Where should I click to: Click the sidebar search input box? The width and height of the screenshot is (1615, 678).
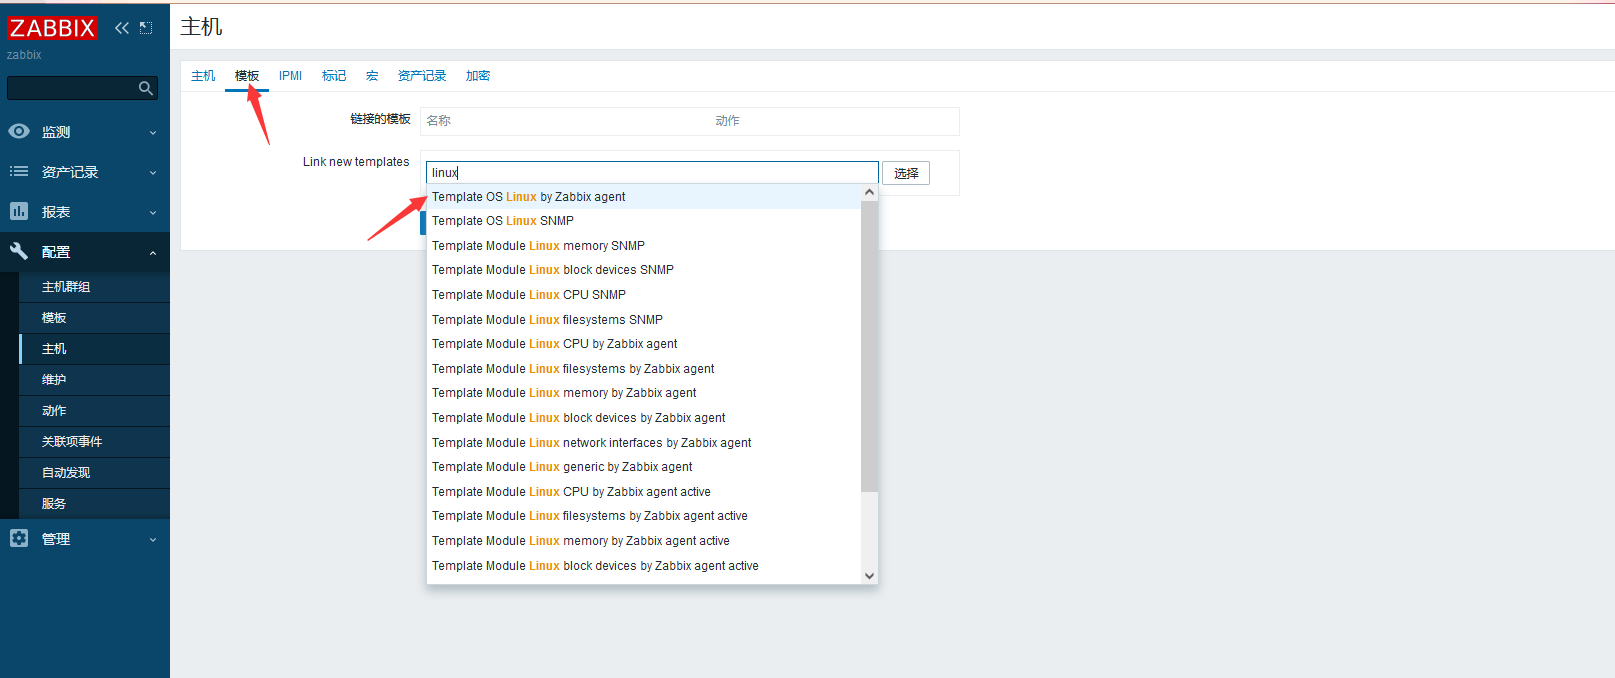(x=82, y=88)
